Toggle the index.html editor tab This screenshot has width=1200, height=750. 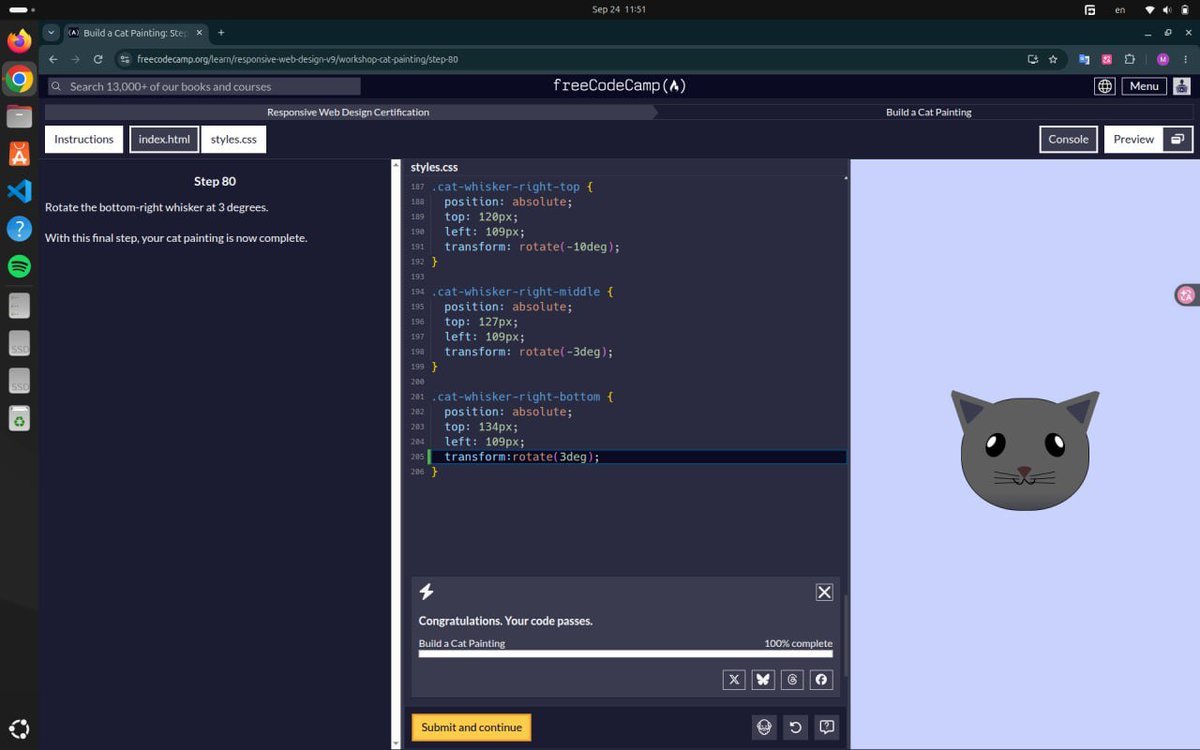point(164,139)
